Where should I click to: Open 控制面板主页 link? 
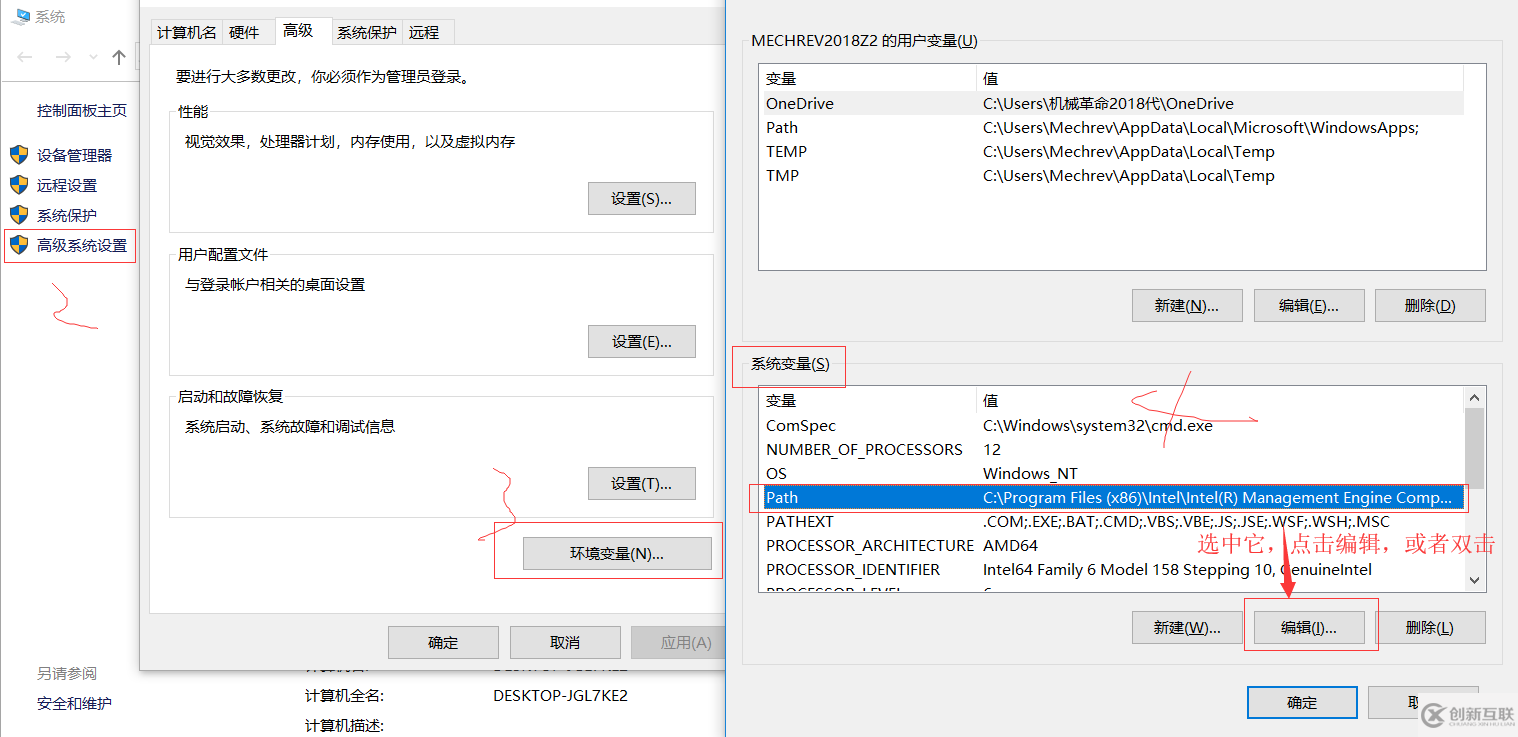pyautogui.click(x=80, y=110)
